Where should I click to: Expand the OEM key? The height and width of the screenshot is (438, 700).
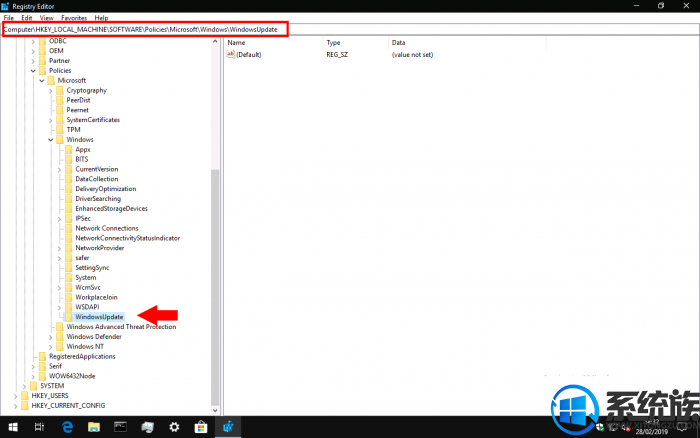point(33,51)
